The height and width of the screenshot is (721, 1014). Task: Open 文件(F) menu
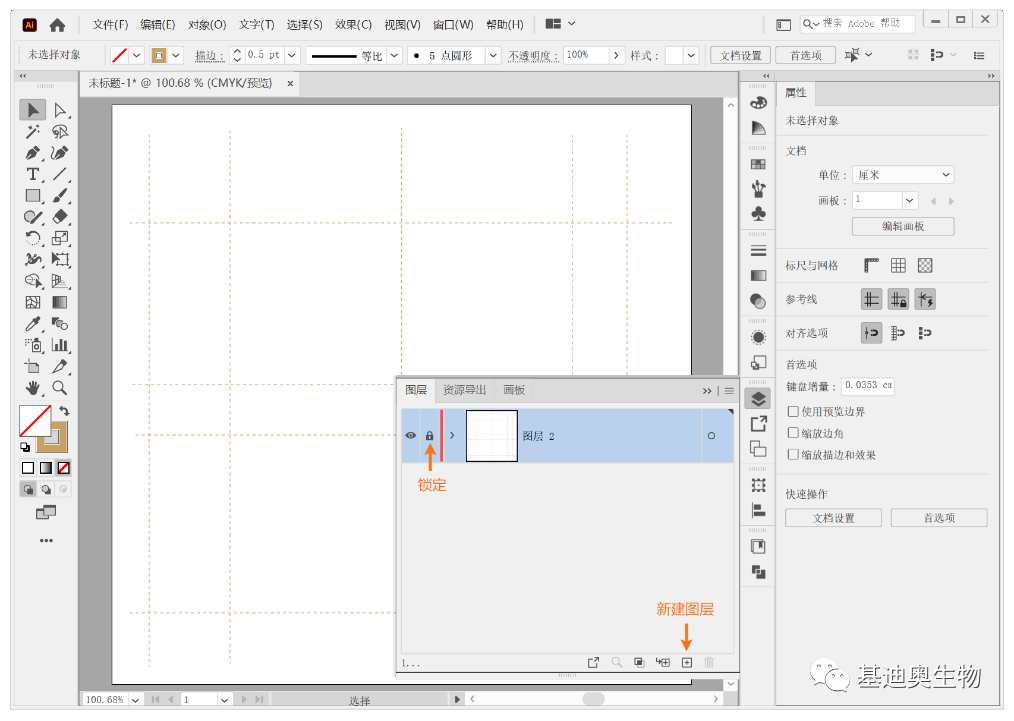pyautogui.click(x=110, y=25)
